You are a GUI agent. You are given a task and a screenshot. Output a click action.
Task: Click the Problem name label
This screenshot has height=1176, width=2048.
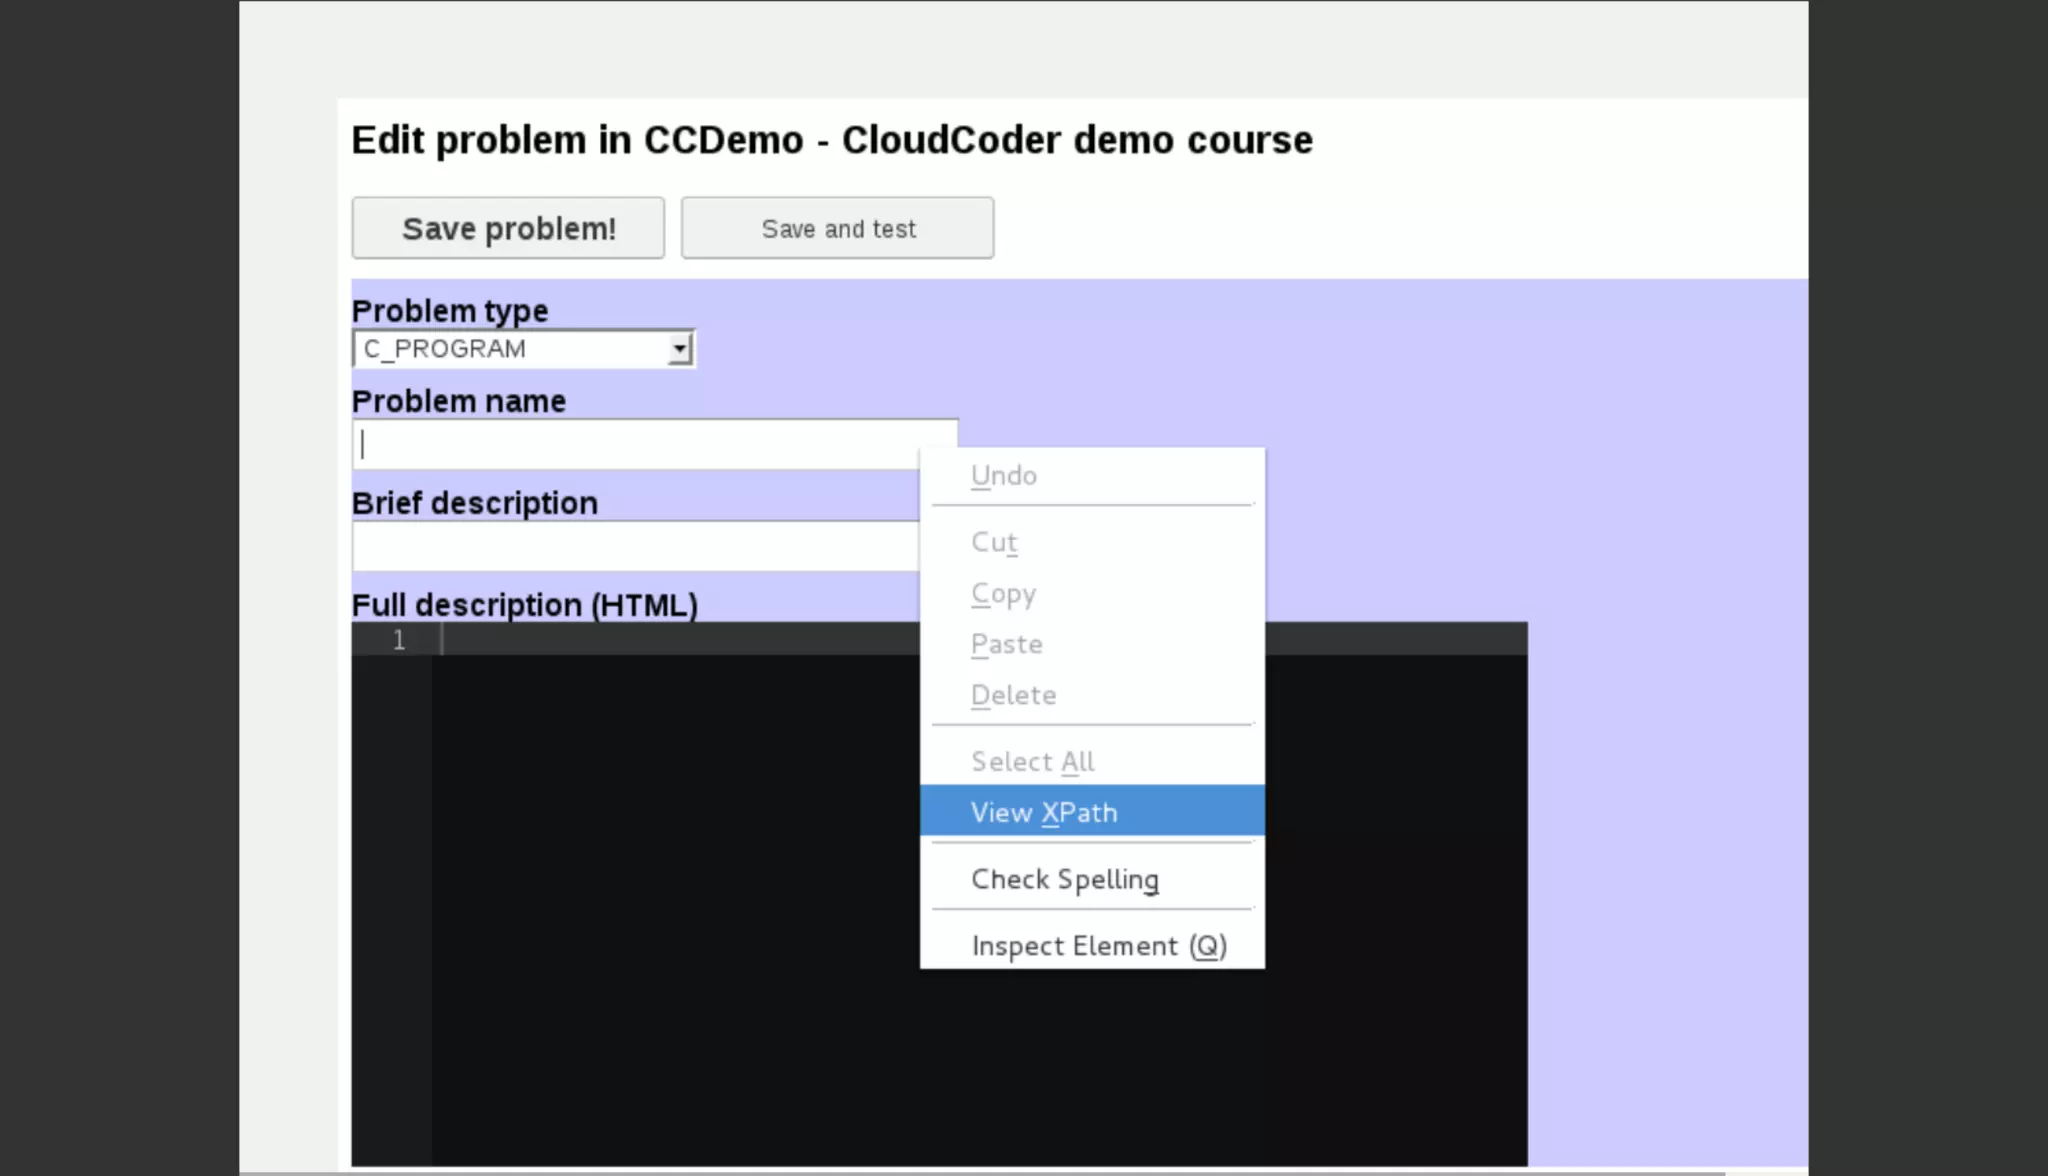(459, 401)
